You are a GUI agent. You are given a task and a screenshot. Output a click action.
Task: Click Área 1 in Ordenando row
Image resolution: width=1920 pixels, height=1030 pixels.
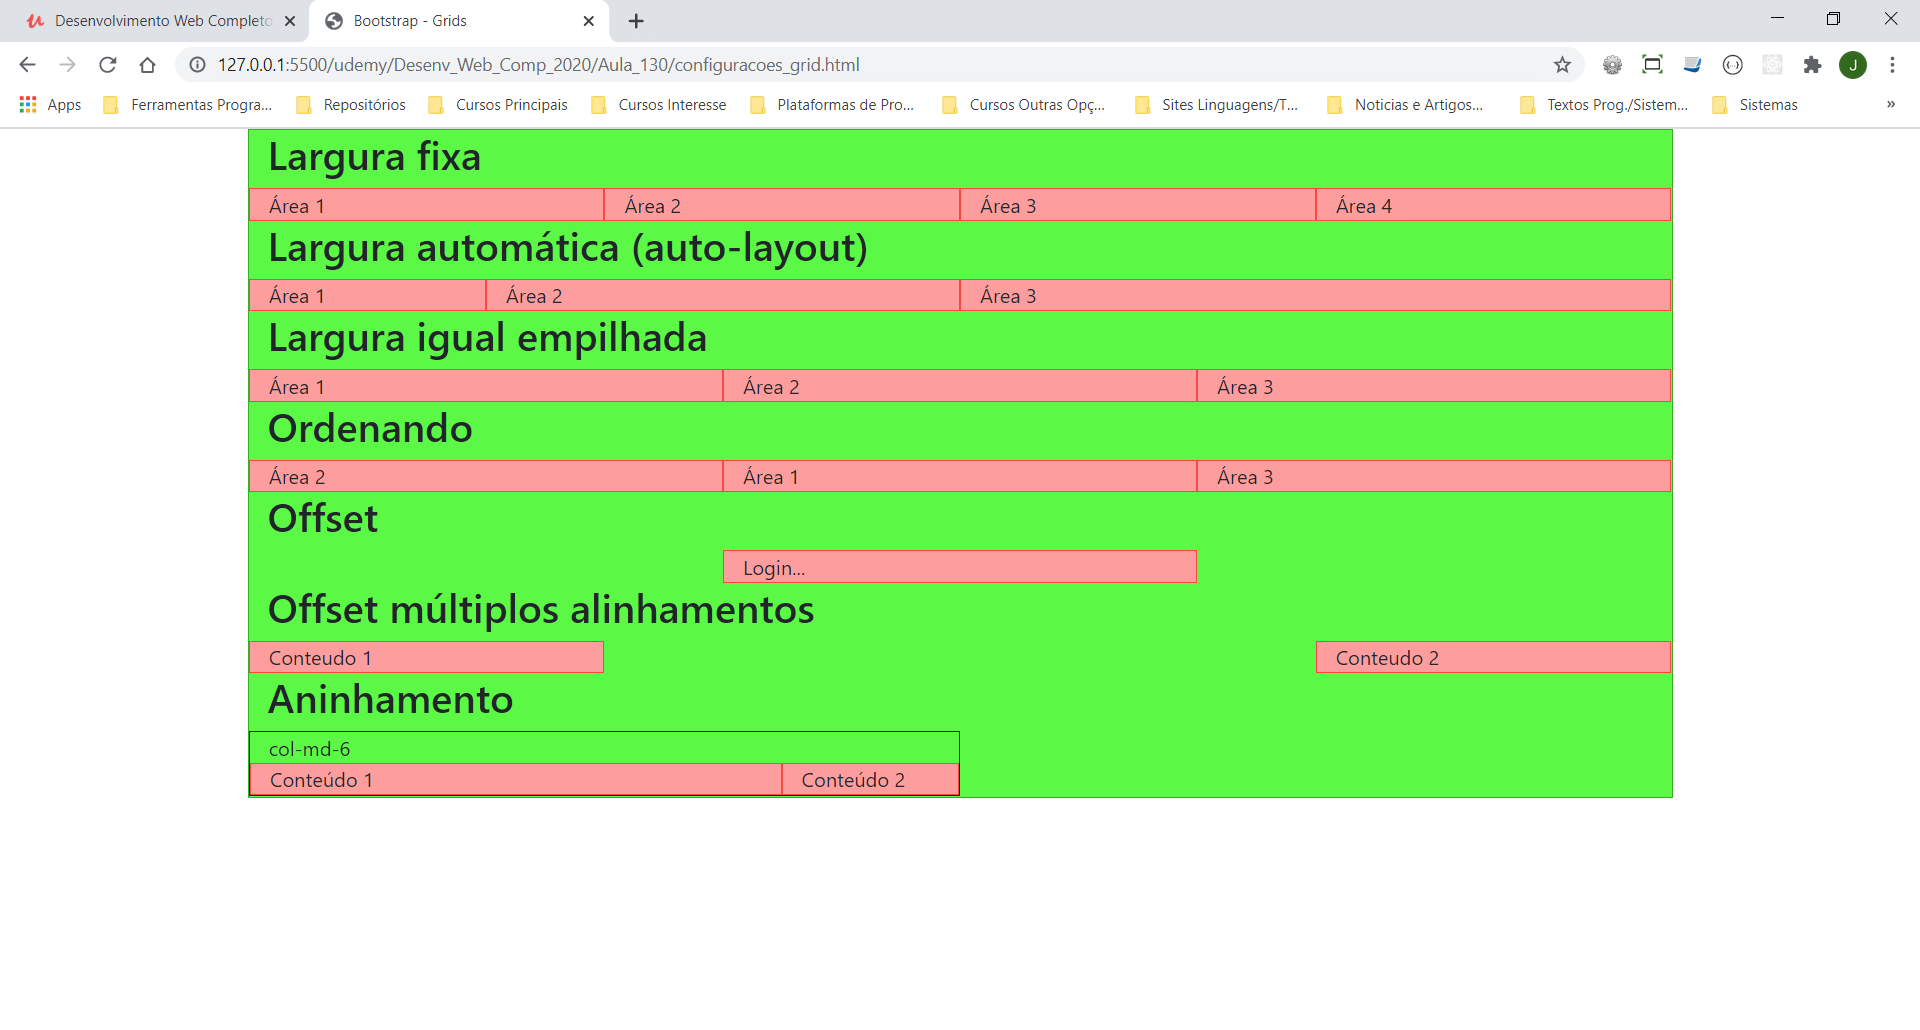tap(960, 476)
